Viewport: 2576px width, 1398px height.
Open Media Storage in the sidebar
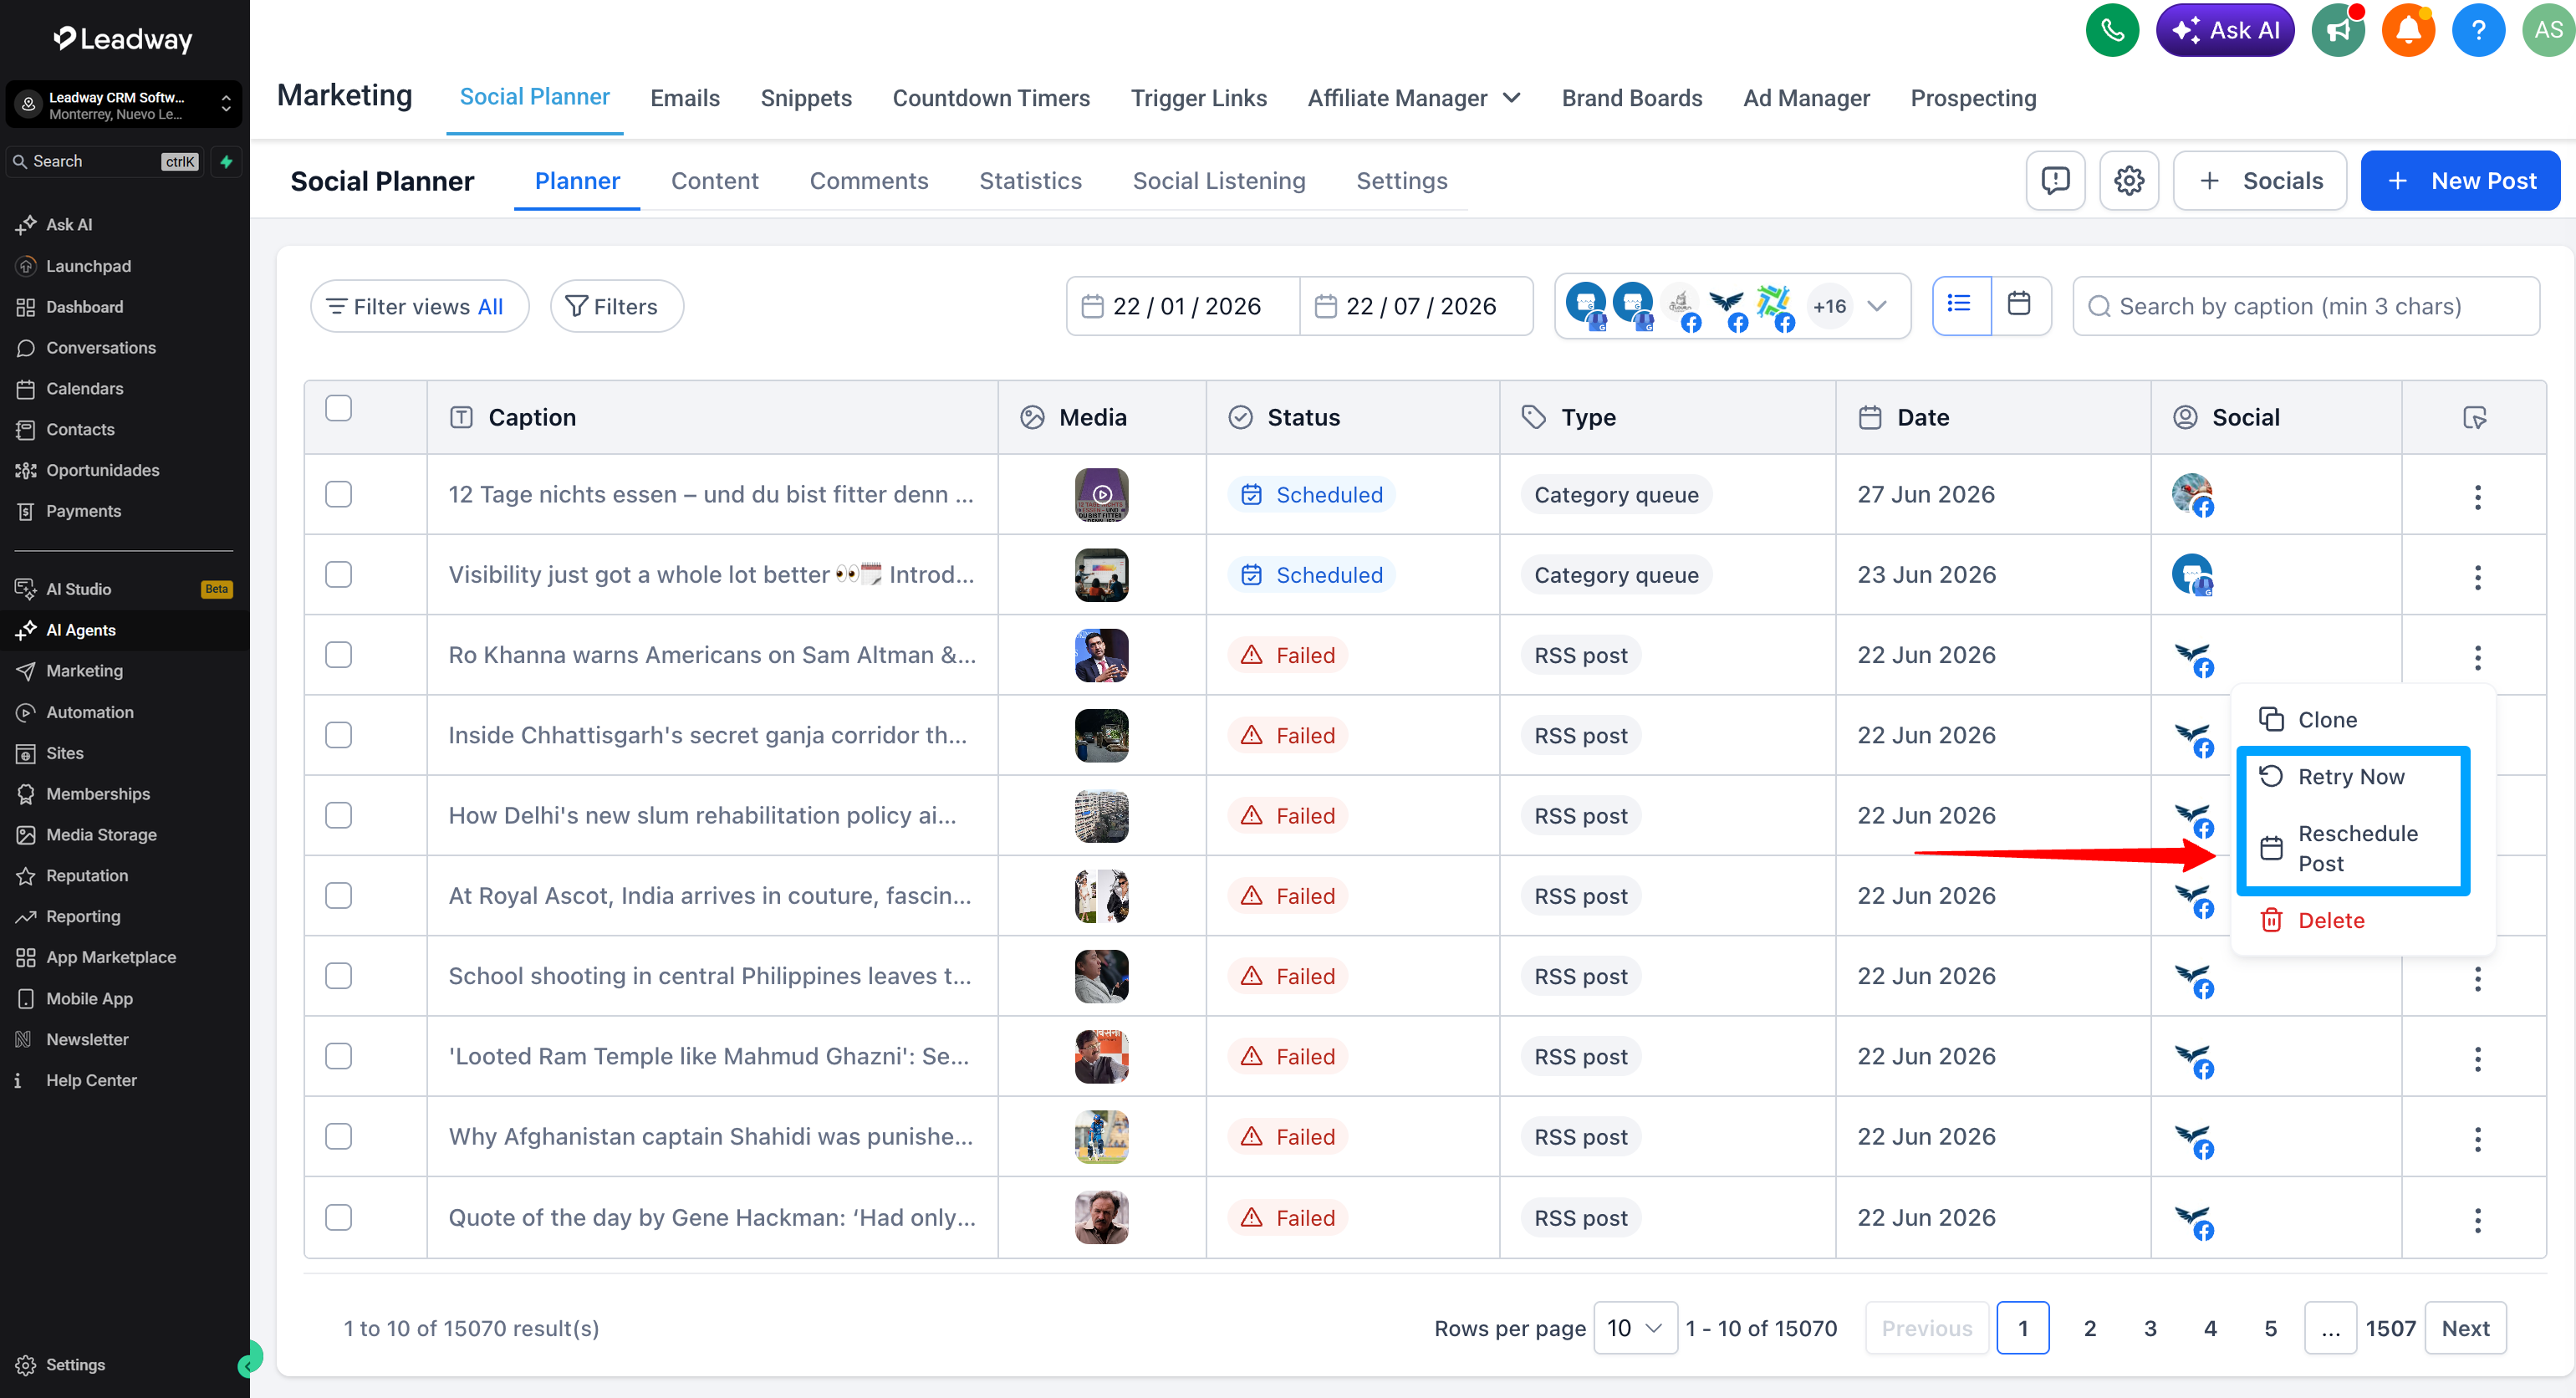click(x=100, y=835)
